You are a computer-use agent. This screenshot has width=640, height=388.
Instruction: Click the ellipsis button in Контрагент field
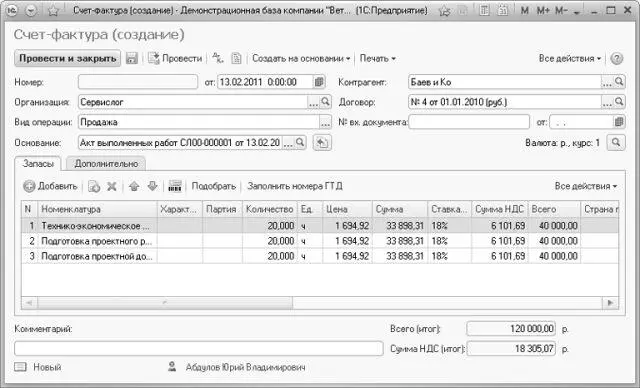pyautogui.click(x=607, y=82)
